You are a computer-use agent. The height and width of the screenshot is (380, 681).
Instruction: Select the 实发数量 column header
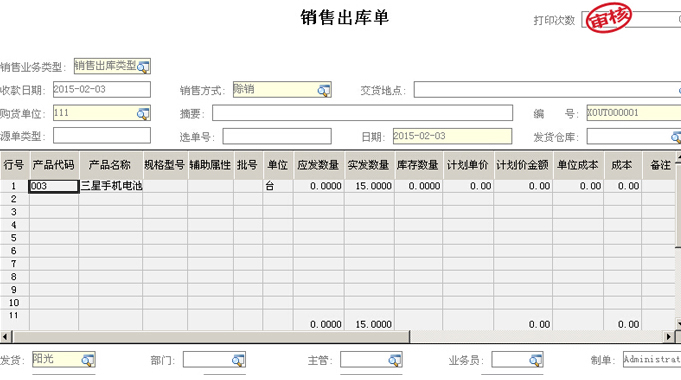[x=369, y=165]
